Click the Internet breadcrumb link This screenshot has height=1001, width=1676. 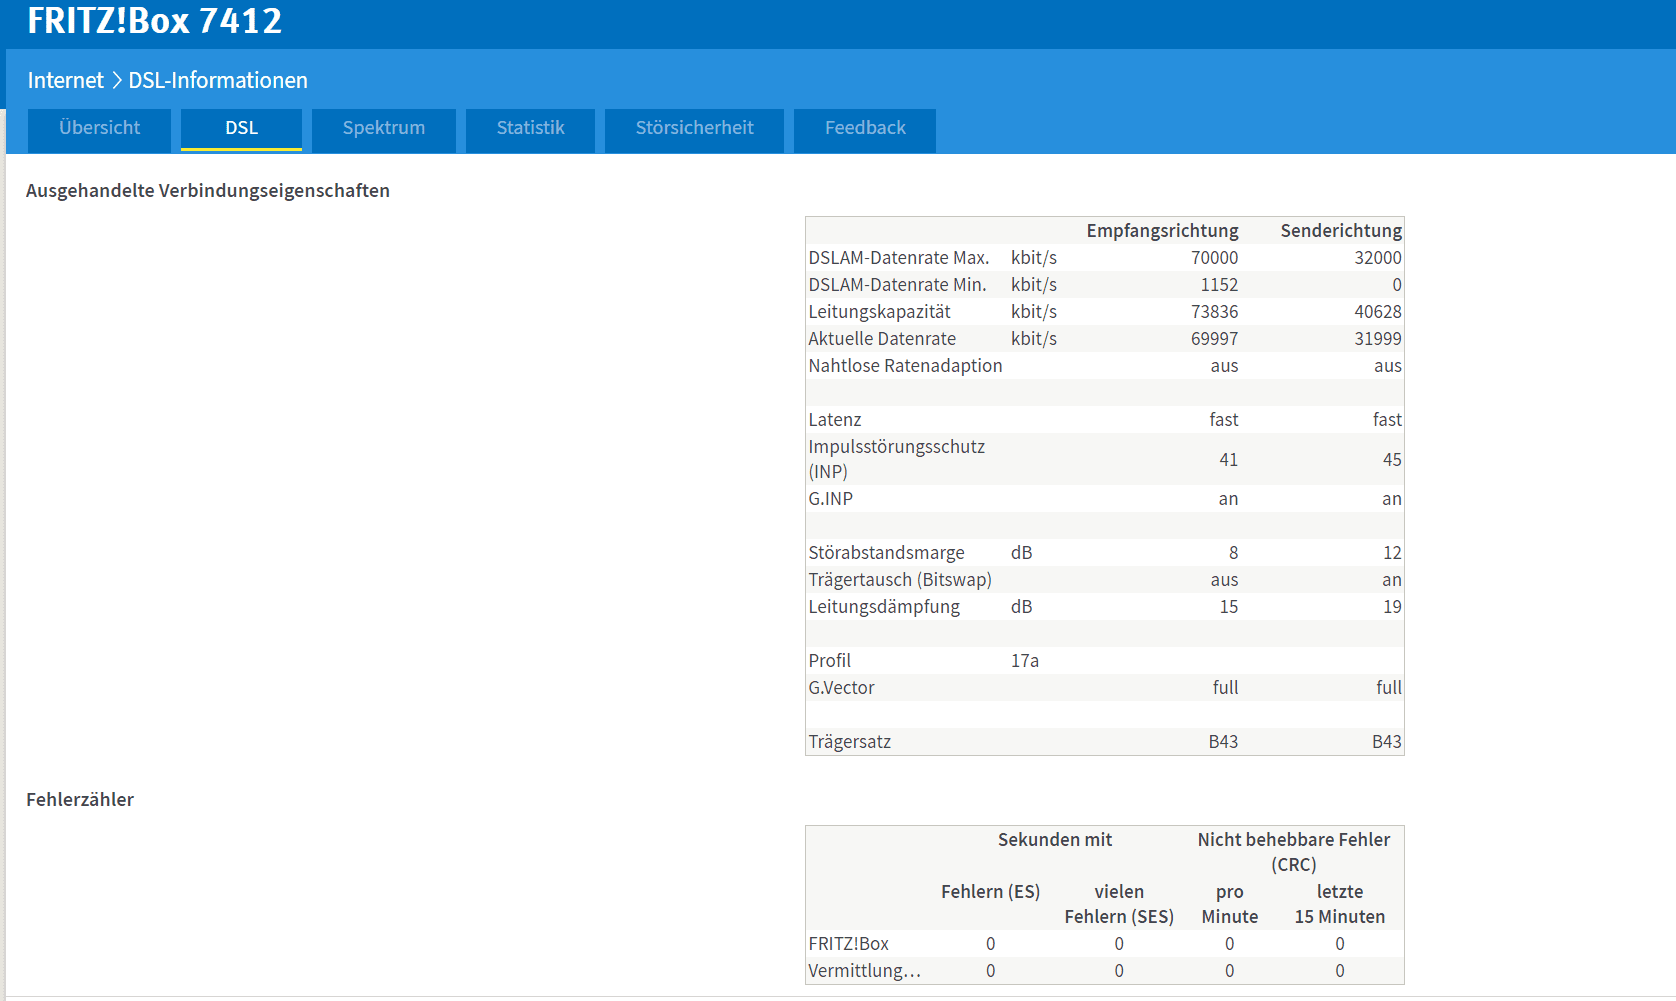click(65, 80)
